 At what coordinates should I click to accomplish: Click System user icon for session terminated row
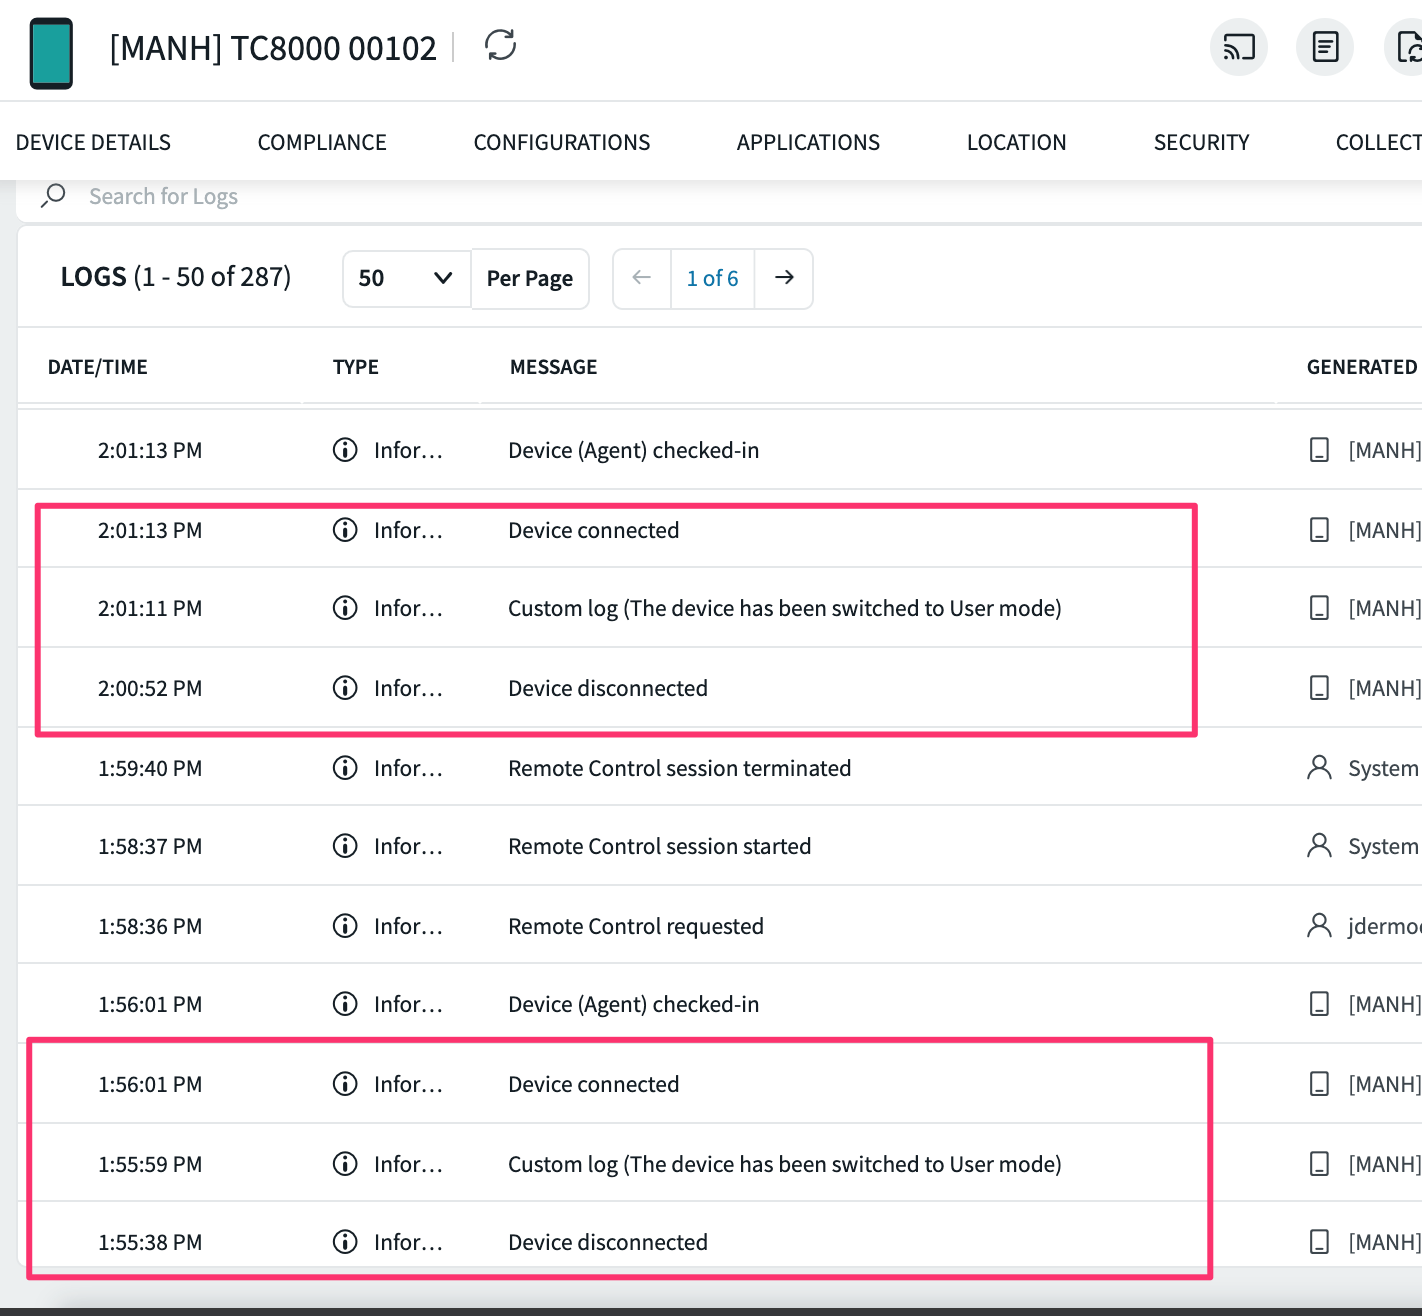point(1319,768)
